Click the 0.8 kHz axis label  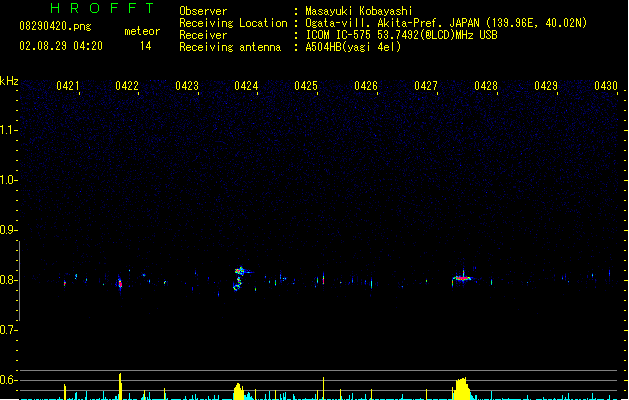click(x=8, y=280)
